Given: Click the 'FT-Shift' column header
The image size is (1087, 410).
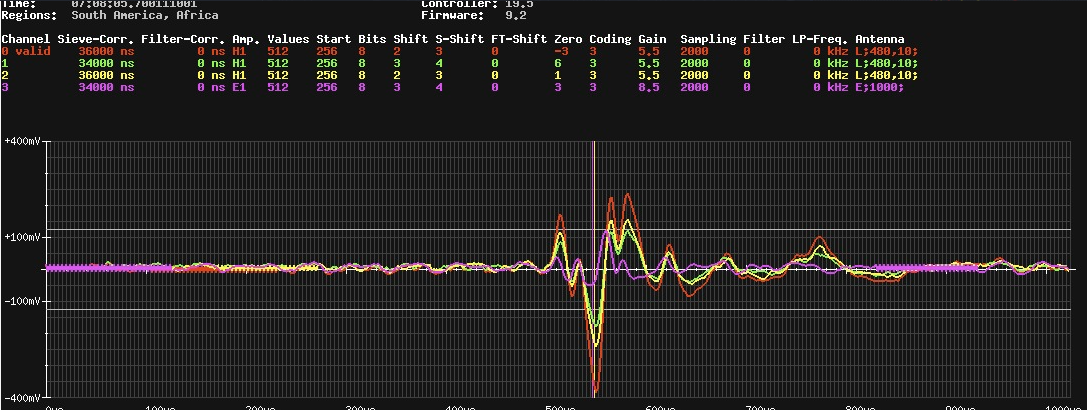Looking at the screenshot, I should point(519,40).
